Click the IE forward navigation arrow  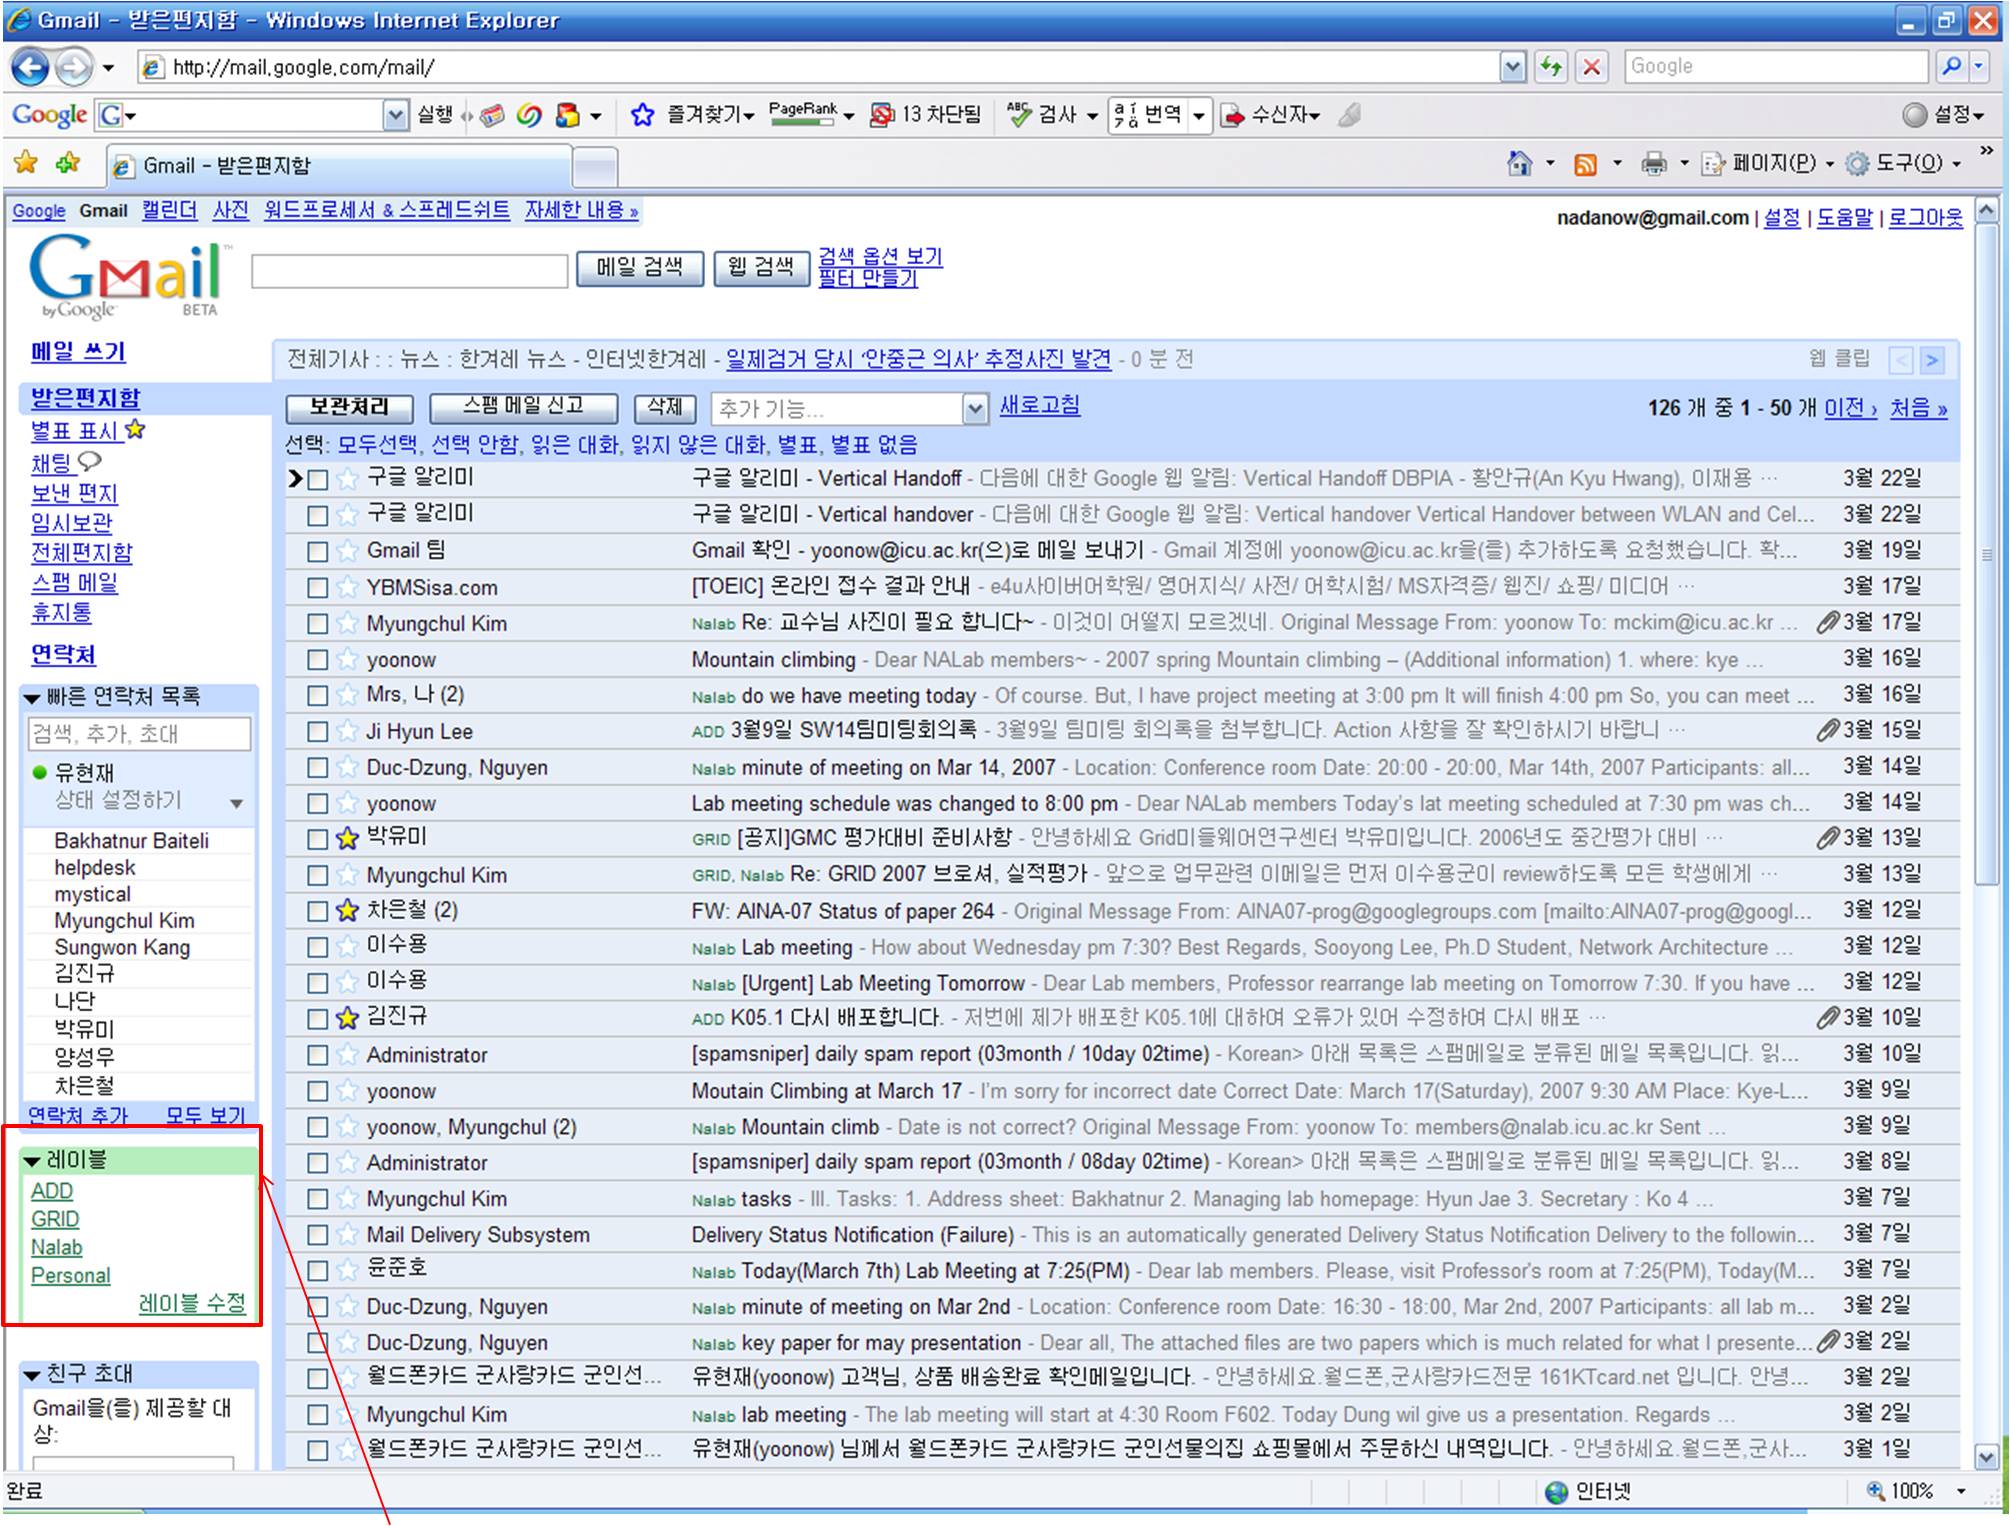73,68
